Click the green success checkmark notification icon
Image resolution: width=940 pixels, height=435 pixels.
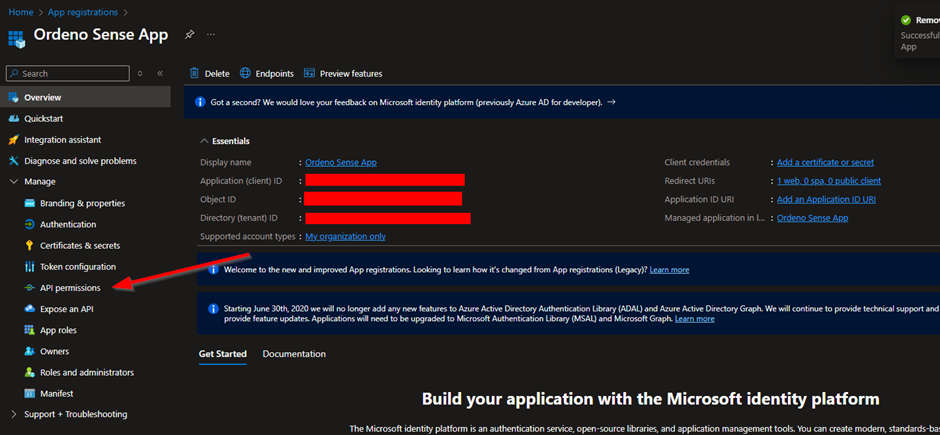pos(905,20)
